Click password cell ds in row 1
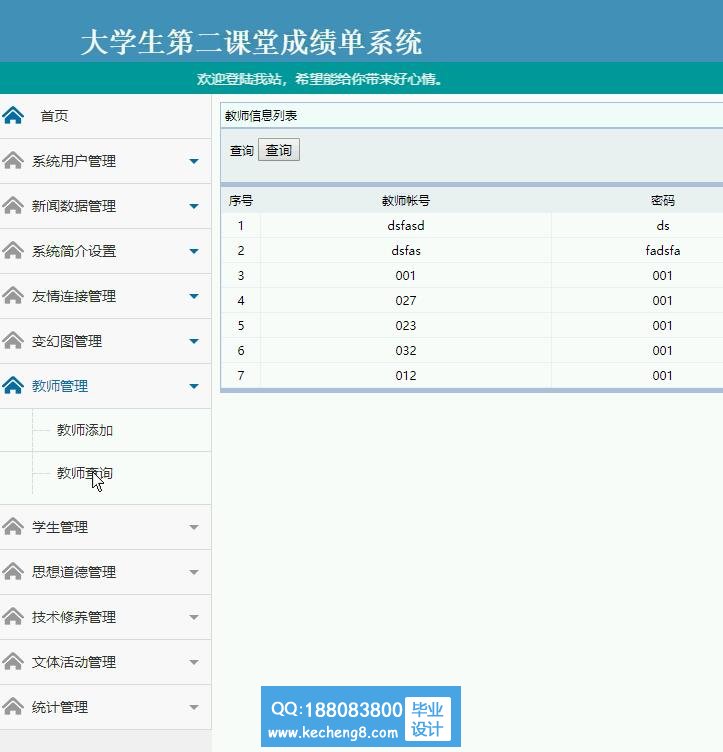Screen dimensions: 723x752 [x=663, y=225]
